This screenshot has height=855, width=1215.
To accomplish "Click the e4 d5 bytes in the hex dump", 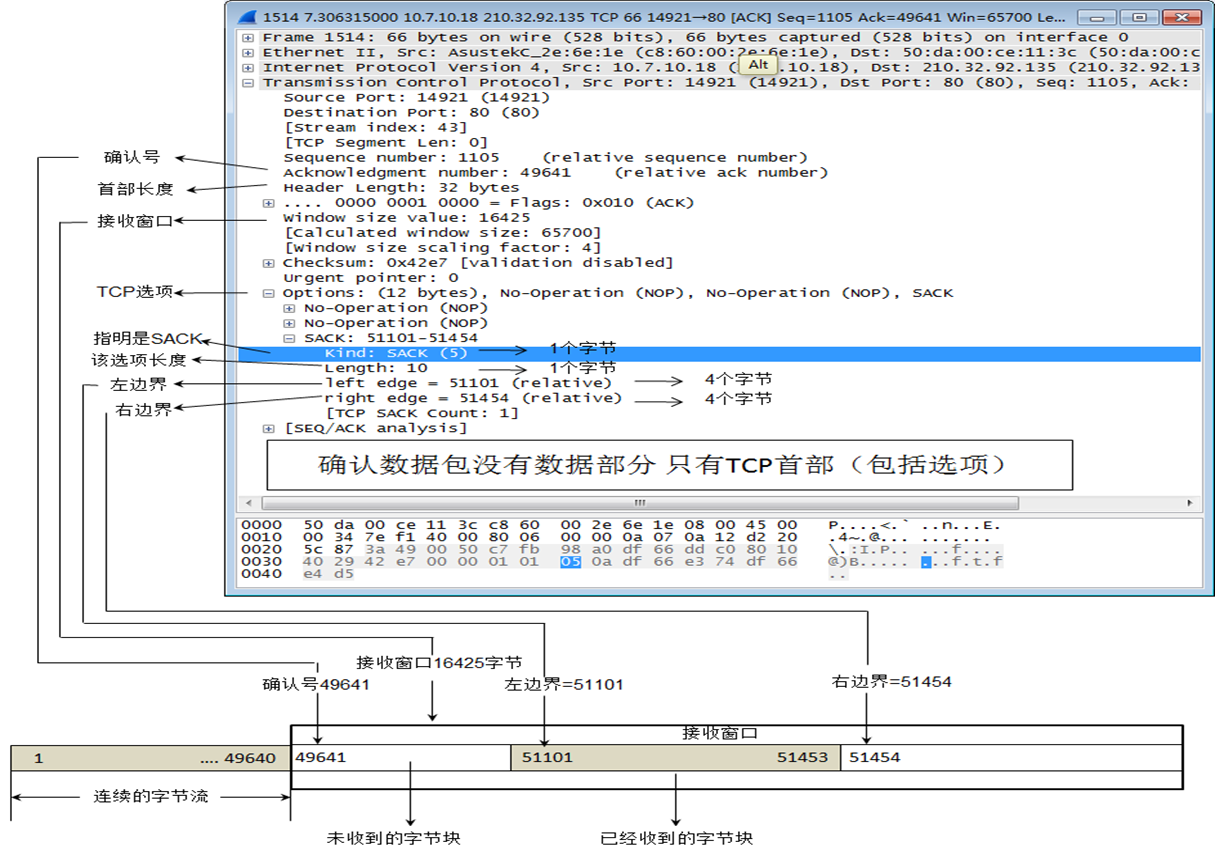I will (x=328, y=574).
